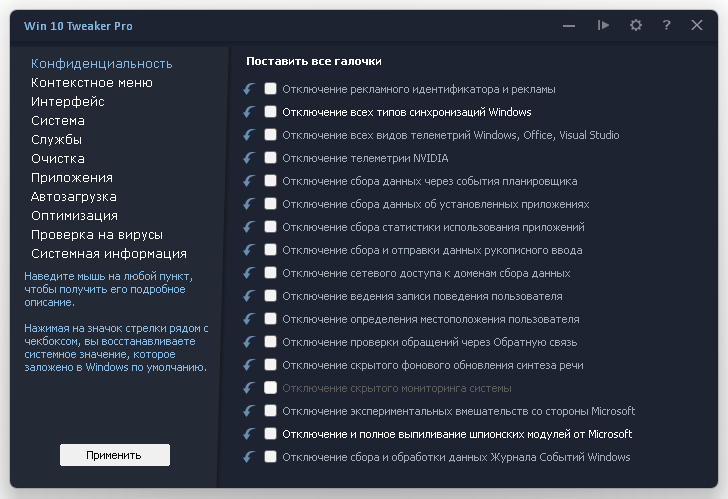
Task: Open Проверка на вирусы section
Action: (x=97, y=235)
